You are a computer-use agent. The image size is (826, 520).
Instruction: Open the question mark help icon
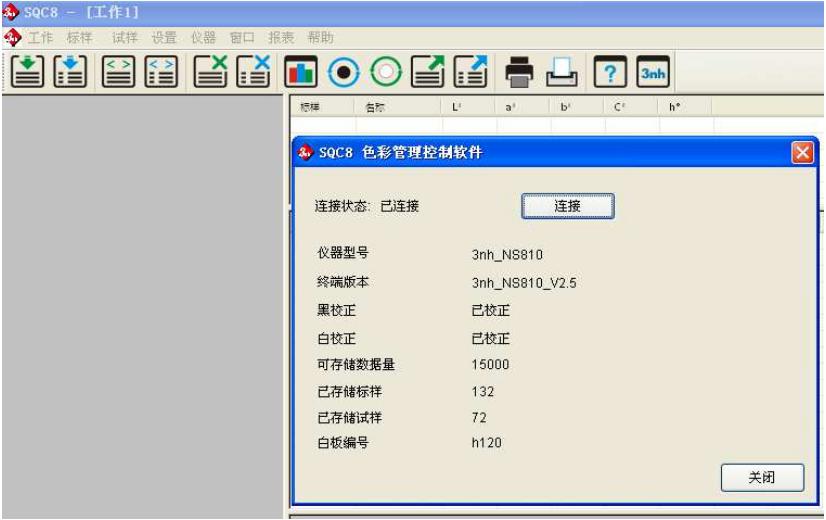[x=610, y=72]
